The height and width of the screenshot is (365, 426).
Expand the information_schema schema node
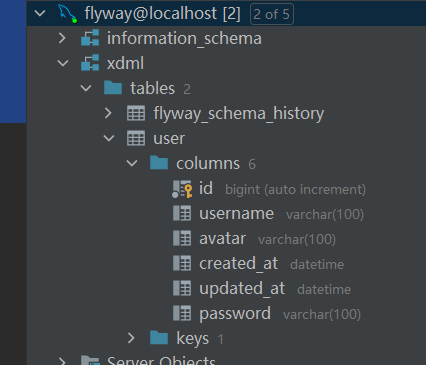pyautogui.click(x=62, y=38)
